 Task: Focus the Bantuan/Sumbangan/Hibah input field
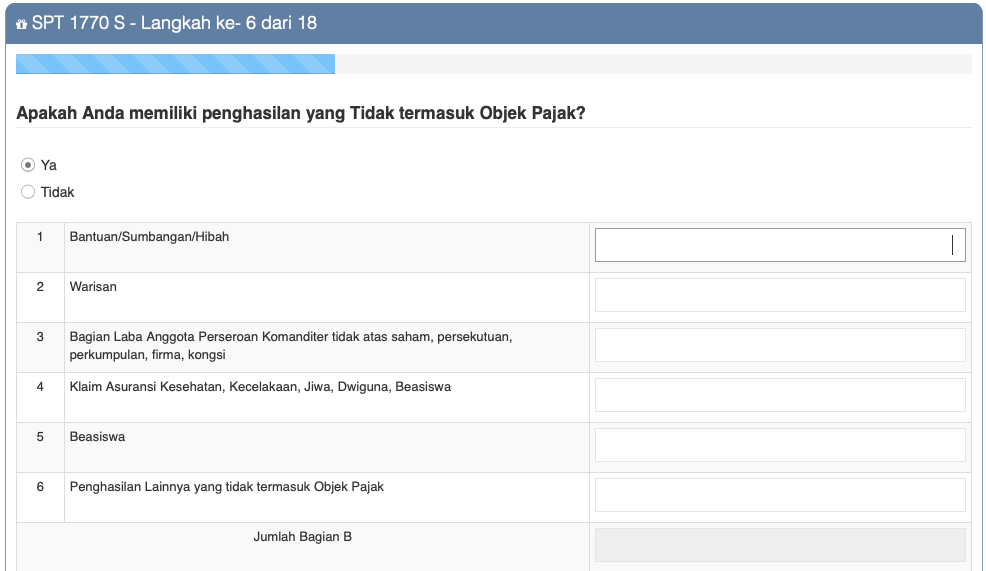pos(779,245)
